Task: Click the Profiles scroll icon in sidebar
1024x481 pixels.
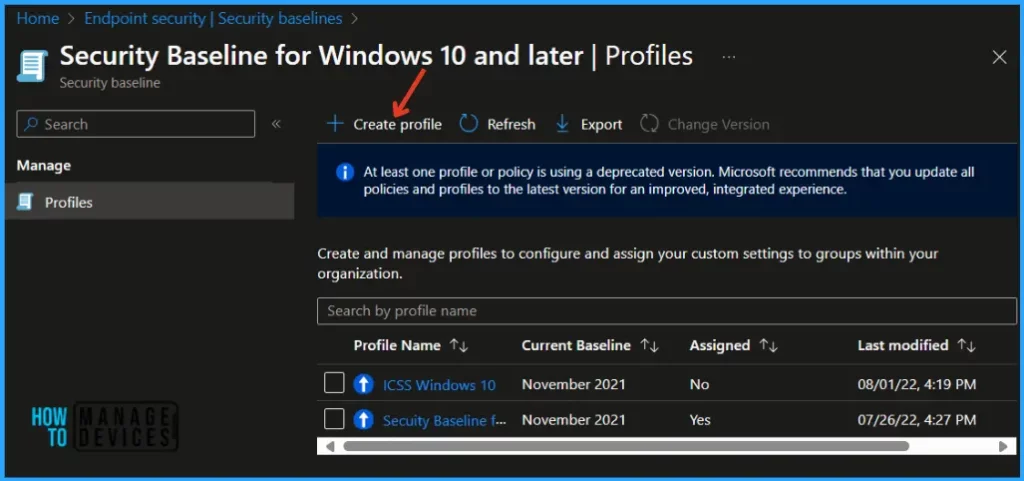Action: click(24, 202)
